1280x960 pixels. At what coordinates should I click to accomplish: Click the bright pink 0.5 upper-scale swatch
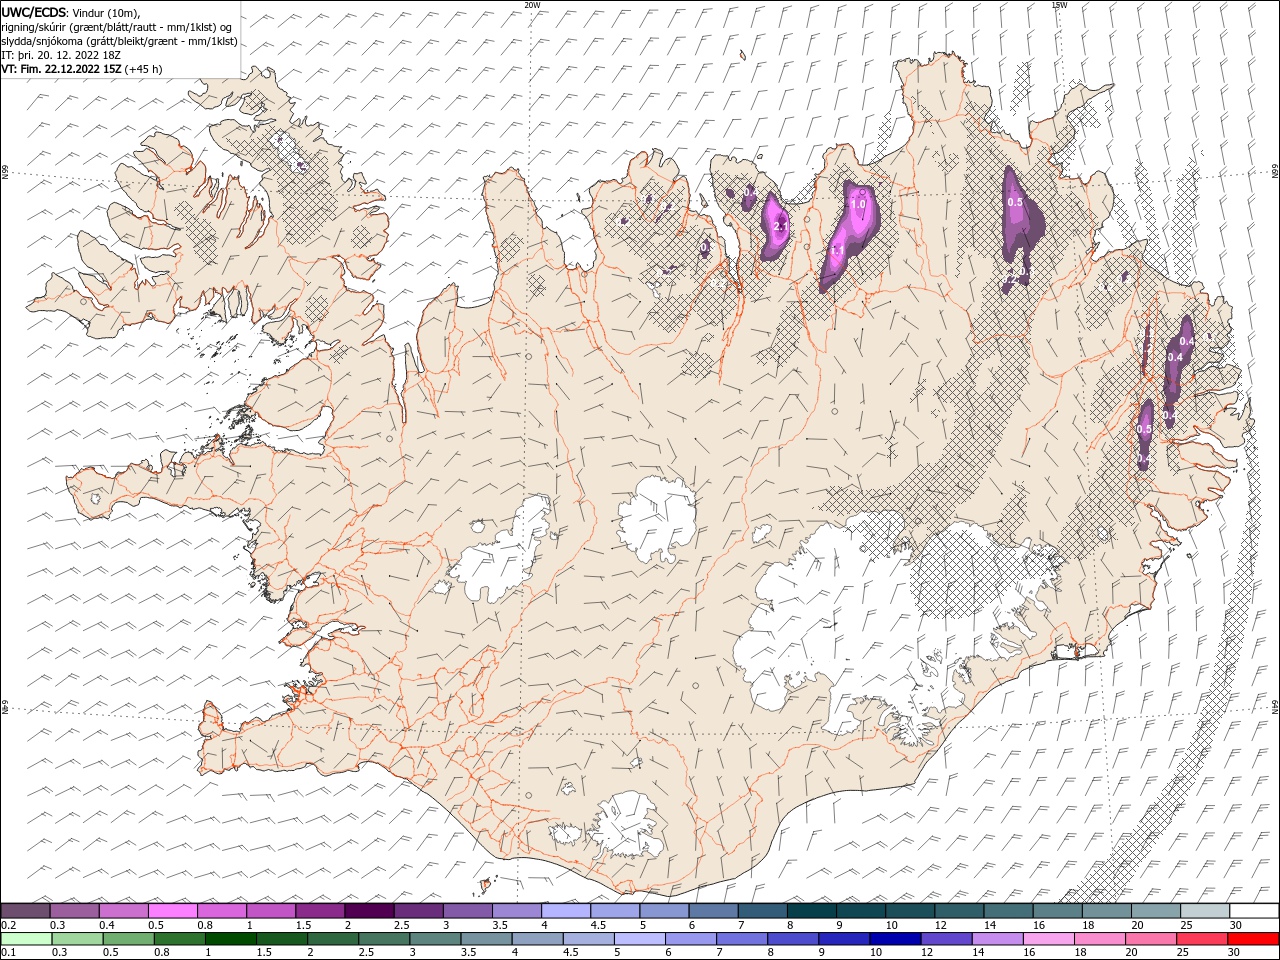[172, 910]
